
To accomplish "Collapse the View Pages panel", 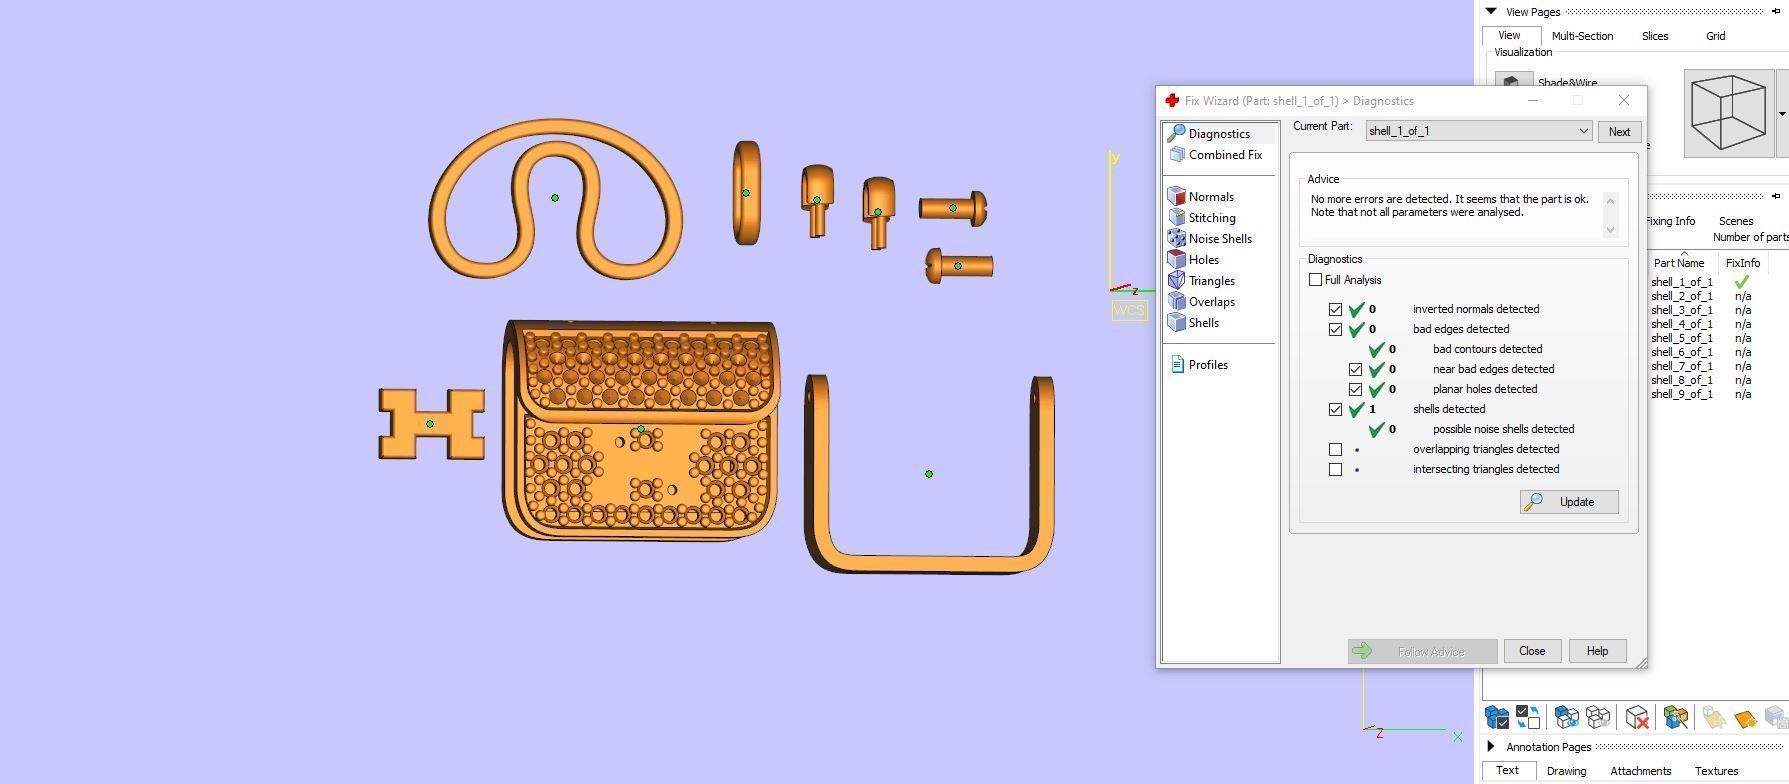I will (x=1491, y=12).
